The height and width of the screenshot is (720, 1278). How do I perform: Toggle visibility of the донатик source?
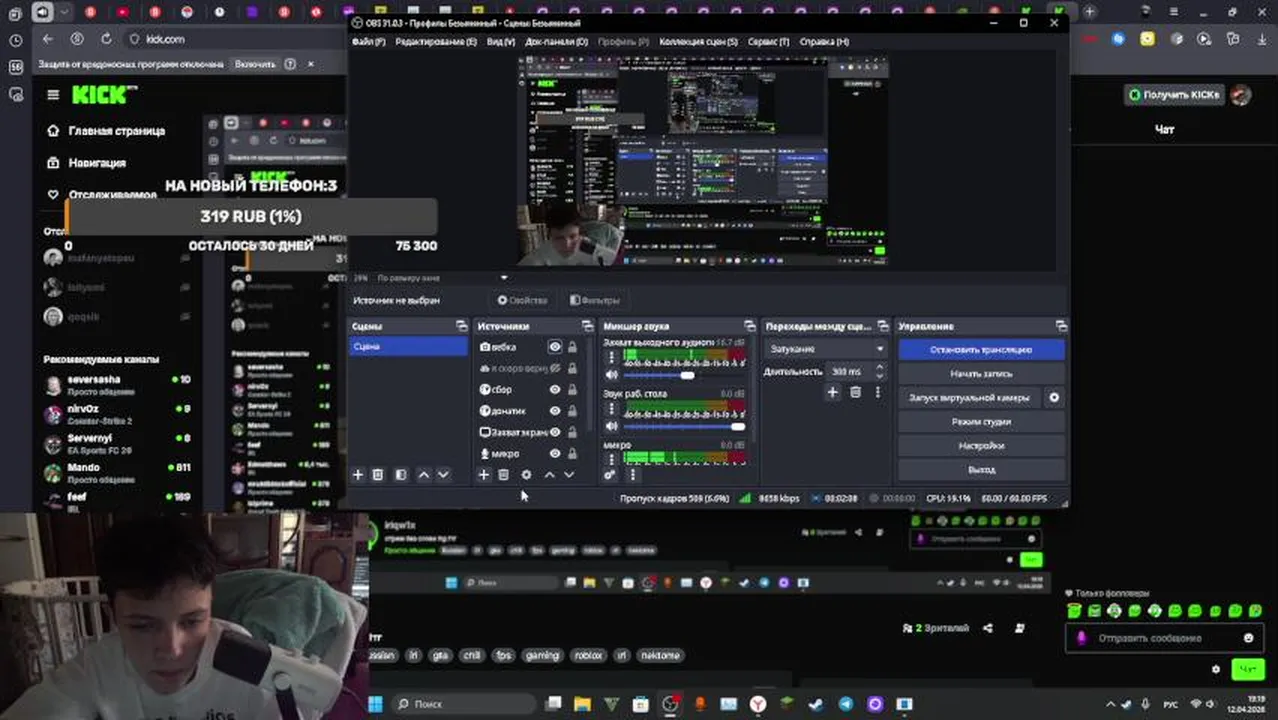(554, 411)
